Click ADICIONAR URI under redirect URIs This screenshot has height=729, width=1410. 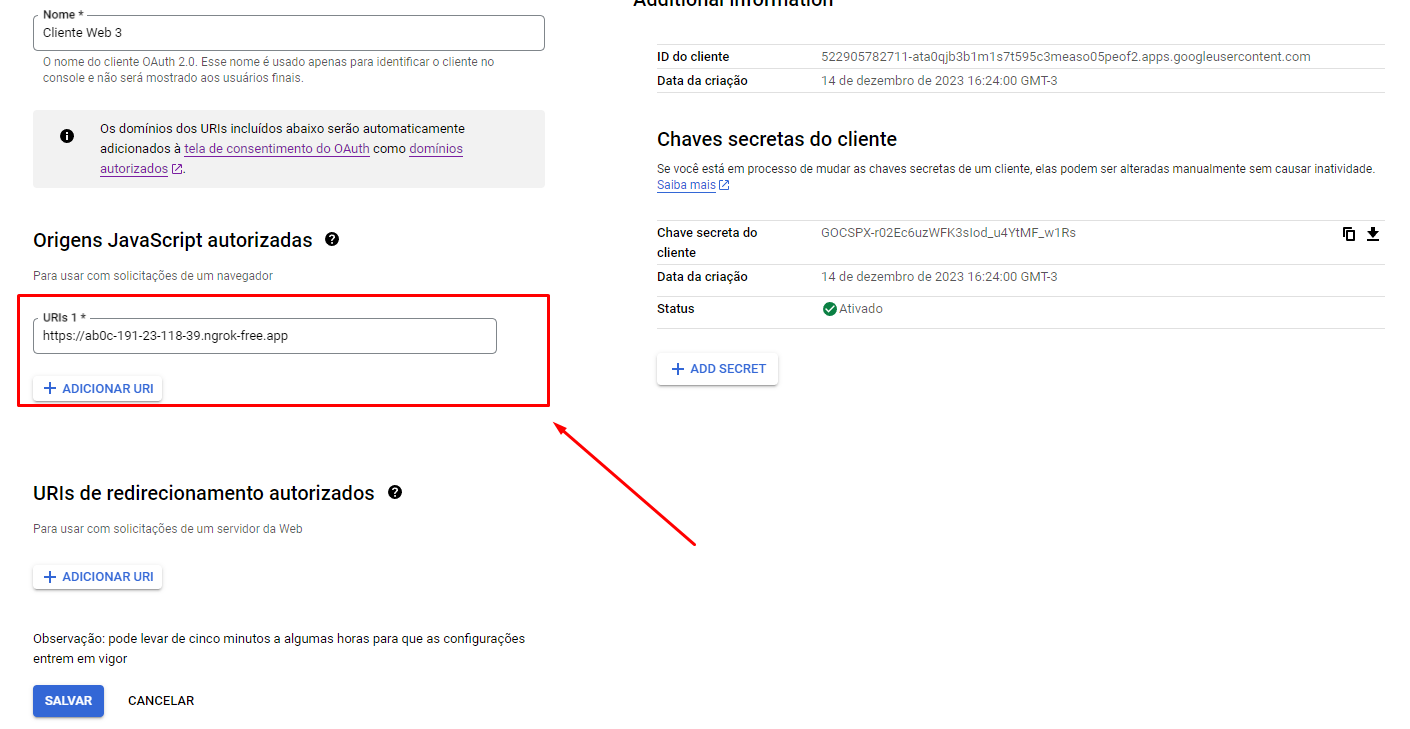point(97,576)
